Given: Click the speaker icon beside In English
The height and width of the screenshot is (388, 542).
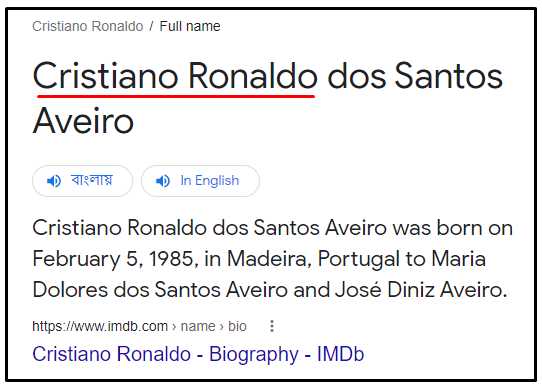Looking at the screenshot, I should [163, 181].
